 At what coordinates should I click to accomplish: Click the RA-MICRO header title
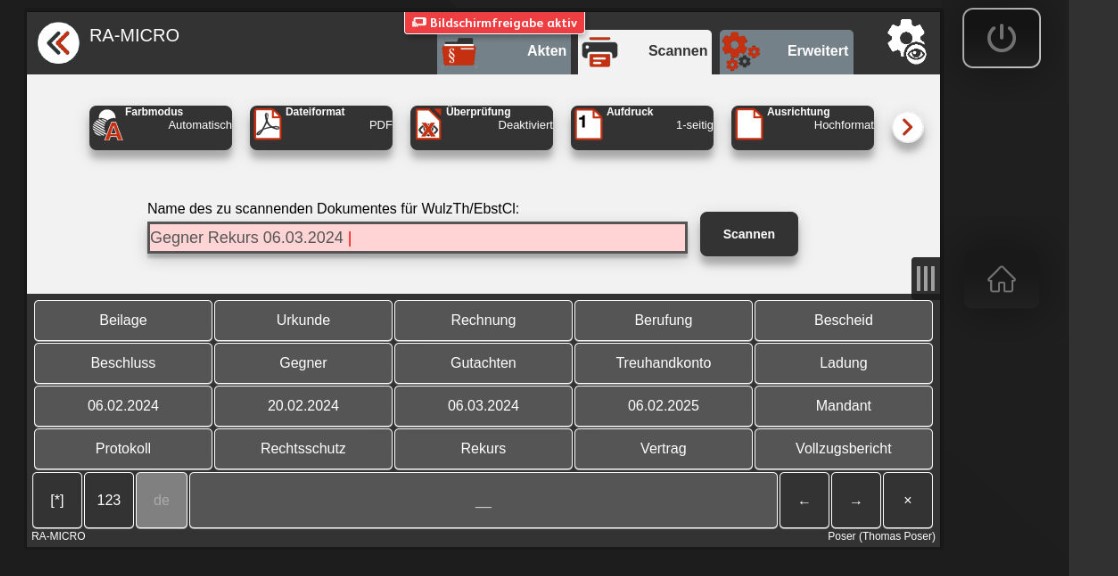pos(134,35)
